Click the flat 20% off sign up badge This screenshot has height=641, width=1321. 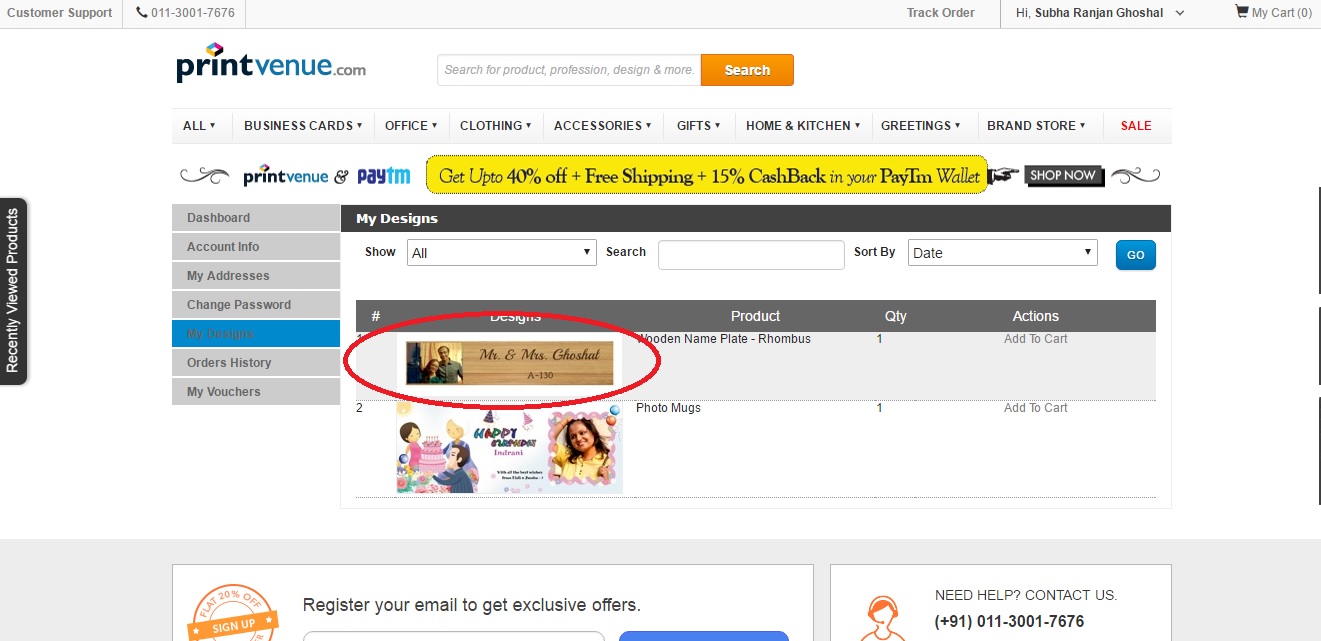pos(233,612)
